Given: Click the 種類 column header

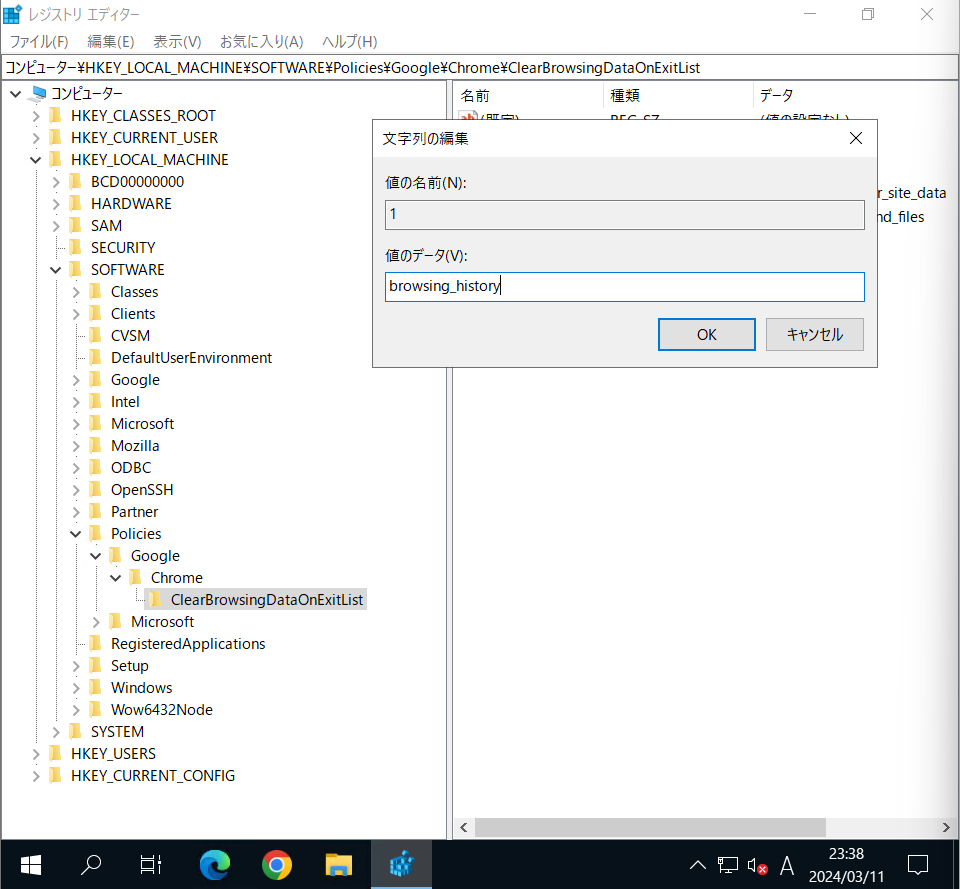Looking at the screenshot, I should pos(678,96).
